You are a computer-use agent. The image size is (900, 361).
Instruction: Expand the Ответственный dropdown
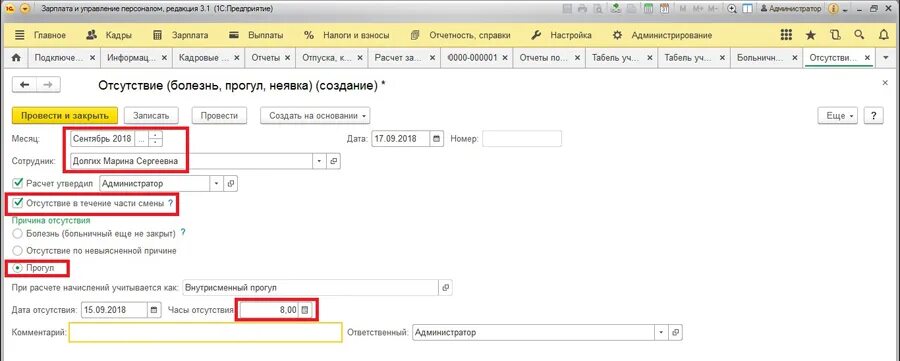(662, 332)
